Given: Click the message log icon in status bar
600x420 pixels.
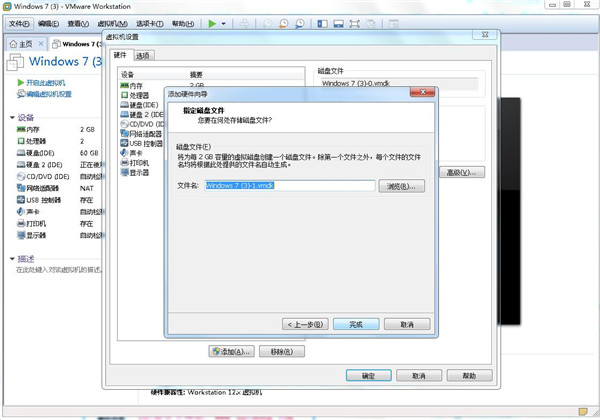Looking at the screenshot, I should coord(583,412).
